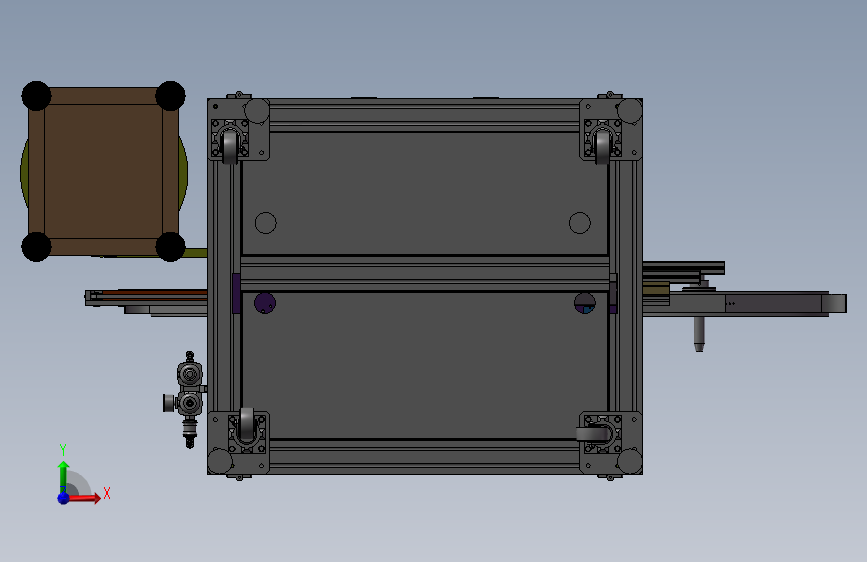Select the brown box component

click(x=103, y=171)
